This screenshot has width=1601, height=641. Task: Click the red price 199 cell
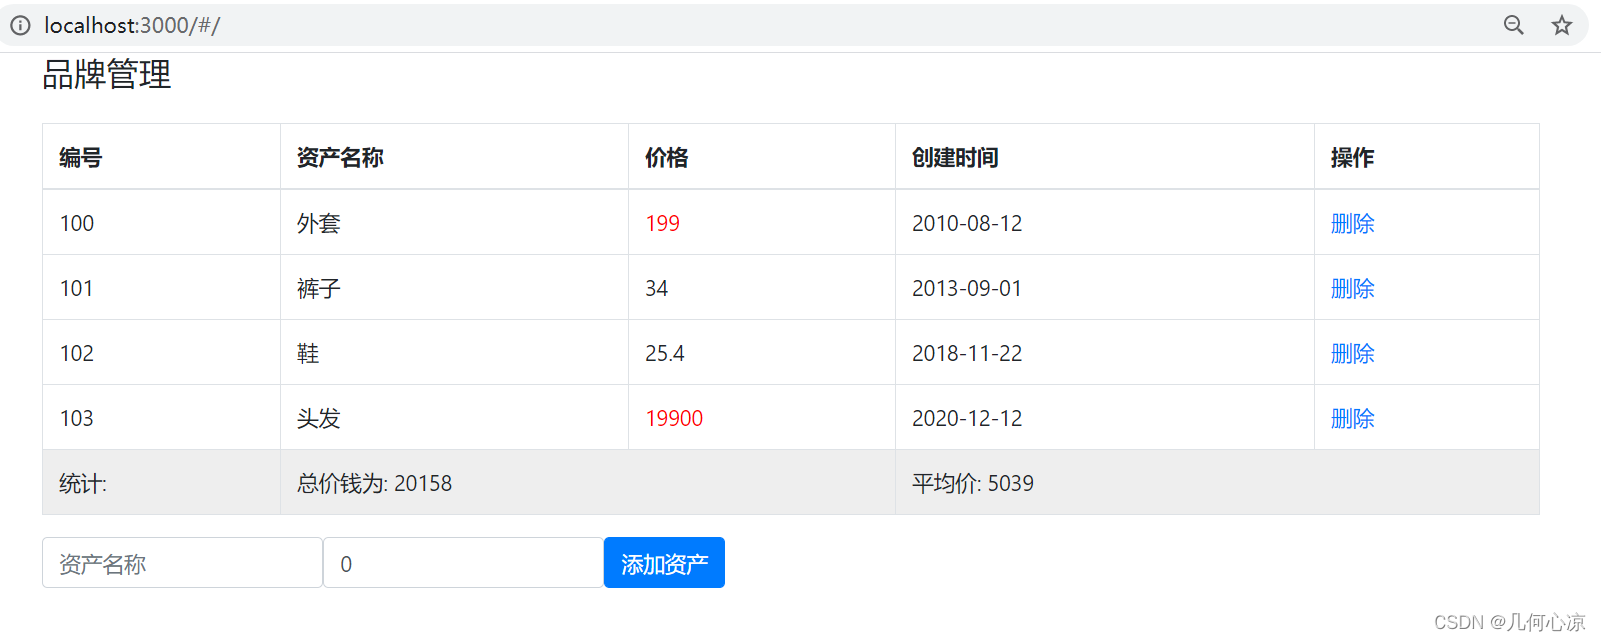[662, 223]
